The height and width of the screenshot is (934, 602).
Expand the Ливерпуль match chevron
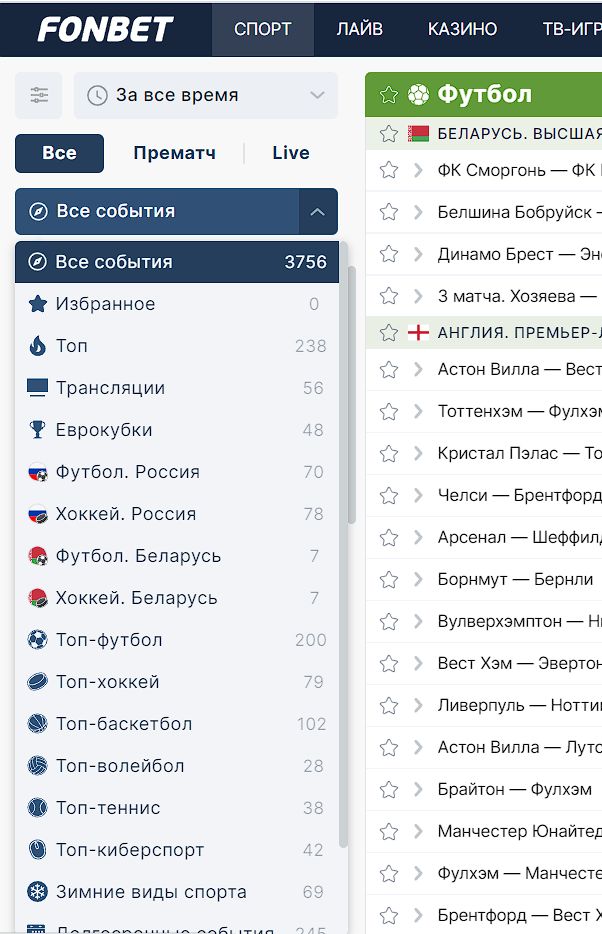(418, 705)
